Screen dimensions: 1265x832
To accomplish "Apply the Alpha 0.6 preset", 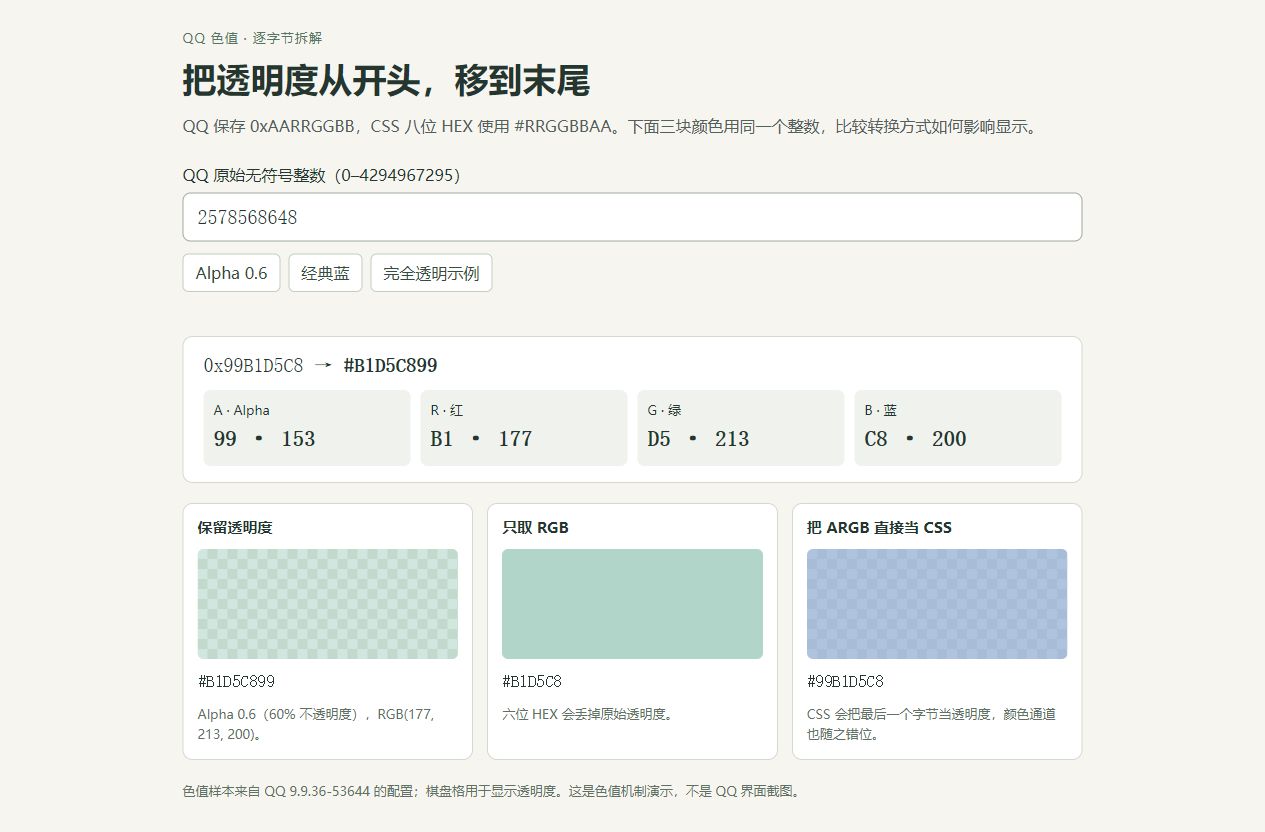I will [232, 273].
